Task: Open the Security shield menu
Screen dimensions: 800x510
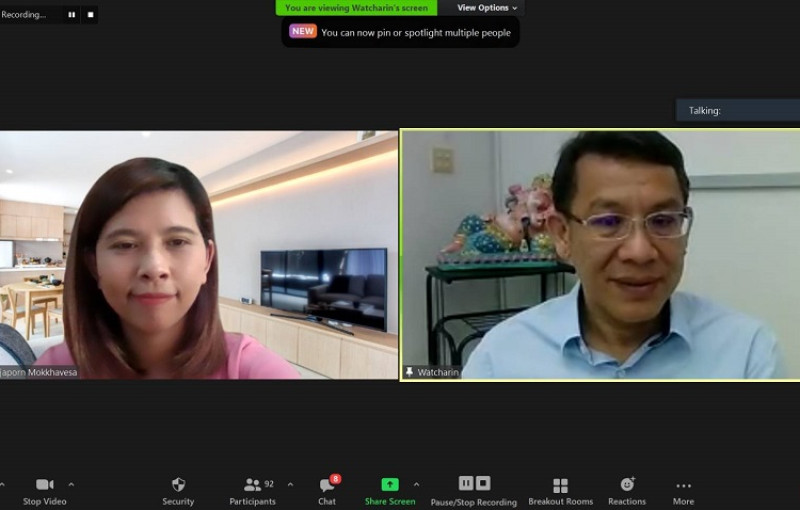Action: point(178,484)
